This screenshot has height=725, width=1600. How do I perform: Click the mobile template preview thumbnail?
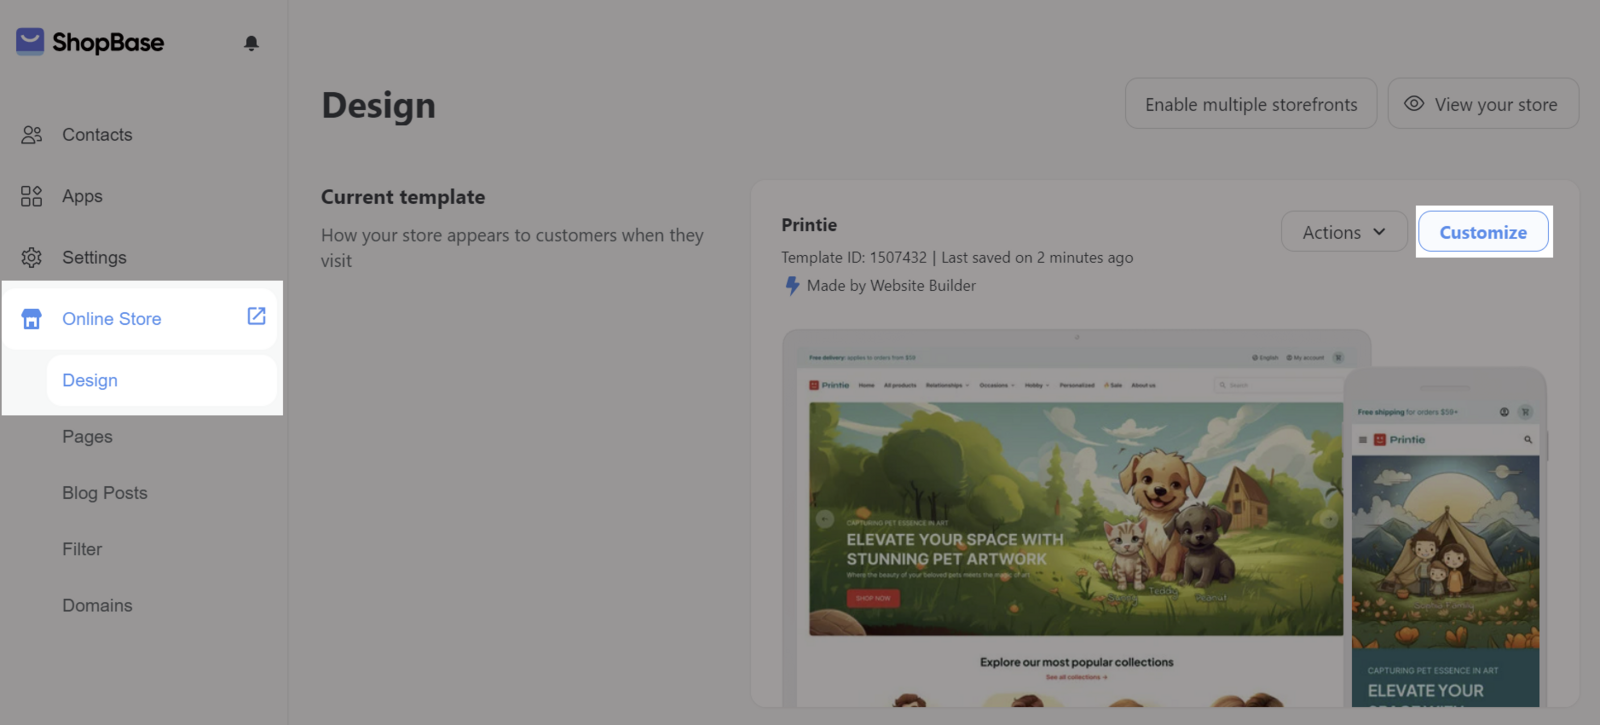(x=1445, y=538)
